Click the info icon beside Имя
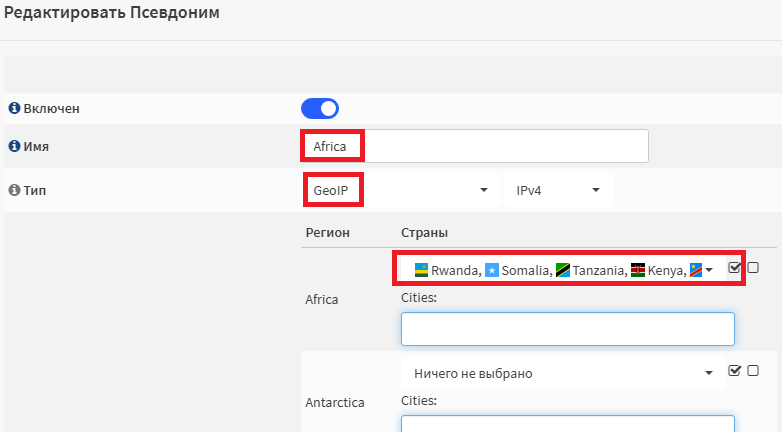Image resolution: width=782 pixels, height=432 pixels. pyautogui.click(x=14, y=146)
